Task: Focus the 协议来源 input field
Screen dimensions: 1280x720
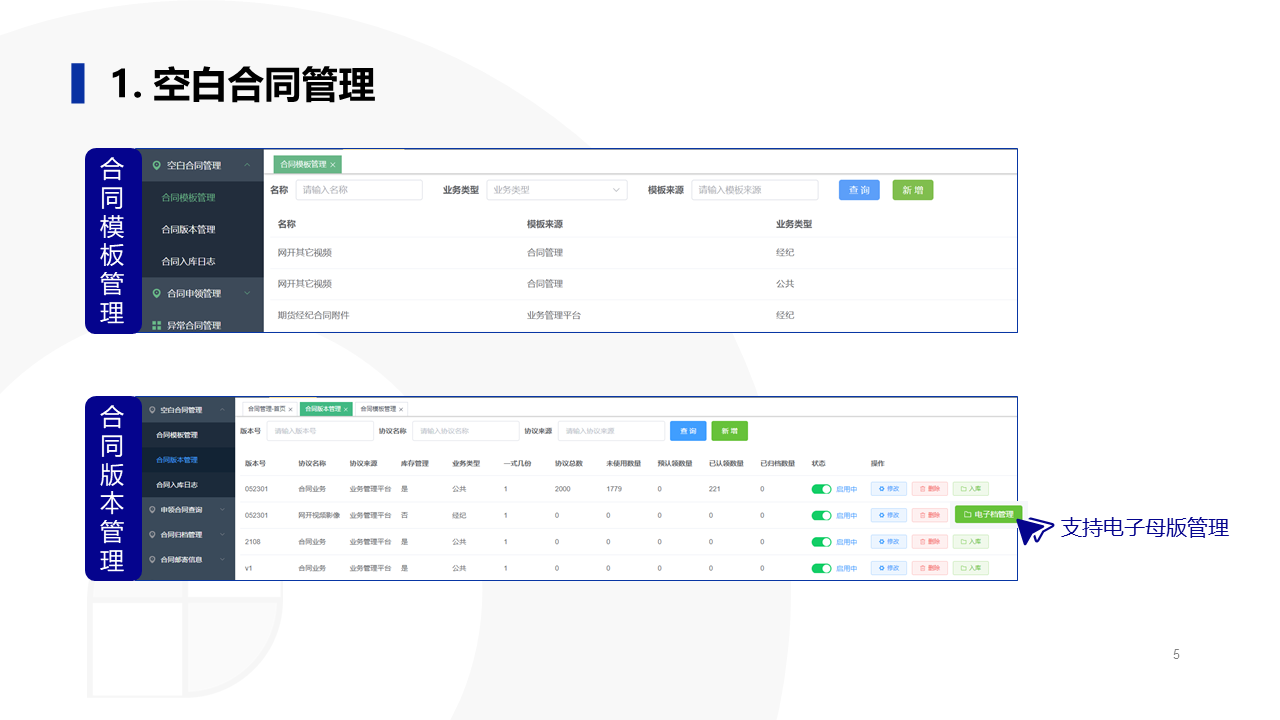Action: coord(611,431)
